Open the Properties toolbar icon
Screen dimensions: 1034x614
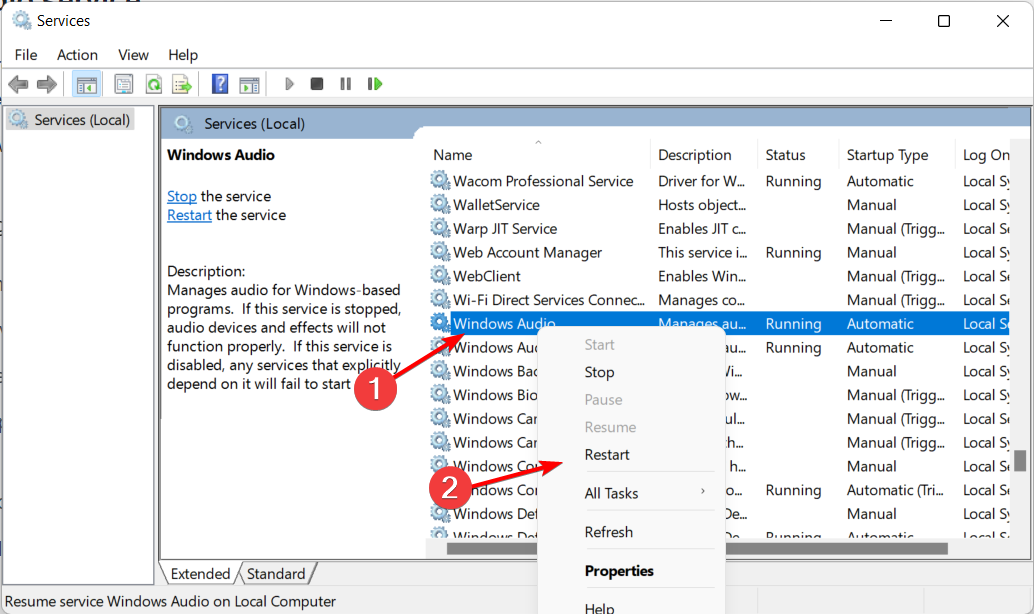tap(123, 84)
